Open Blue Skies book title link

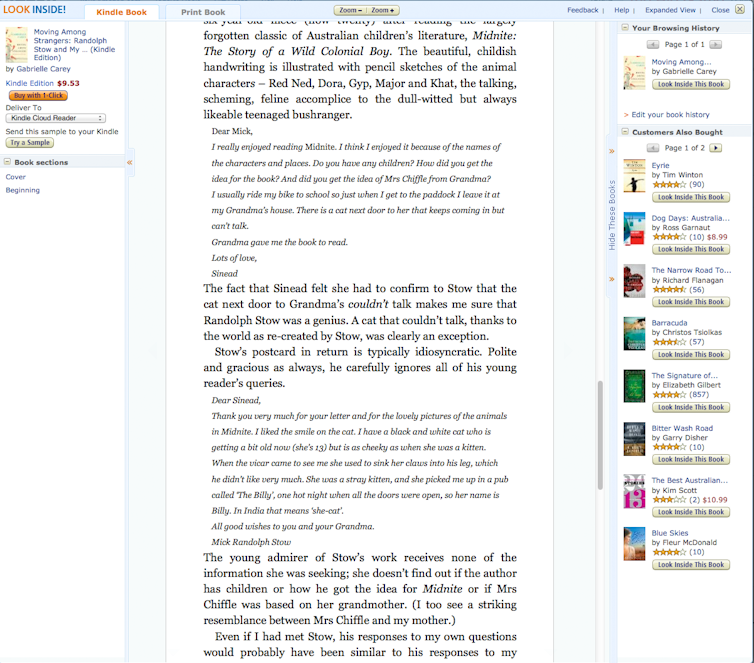point(669,533)
